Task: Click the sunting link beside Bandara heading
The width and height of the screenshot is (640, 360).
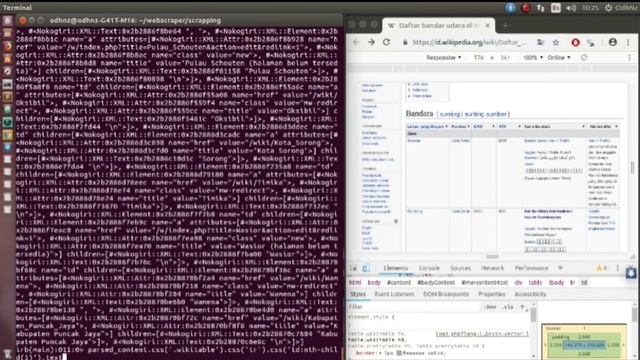Action: click(450, 114)
